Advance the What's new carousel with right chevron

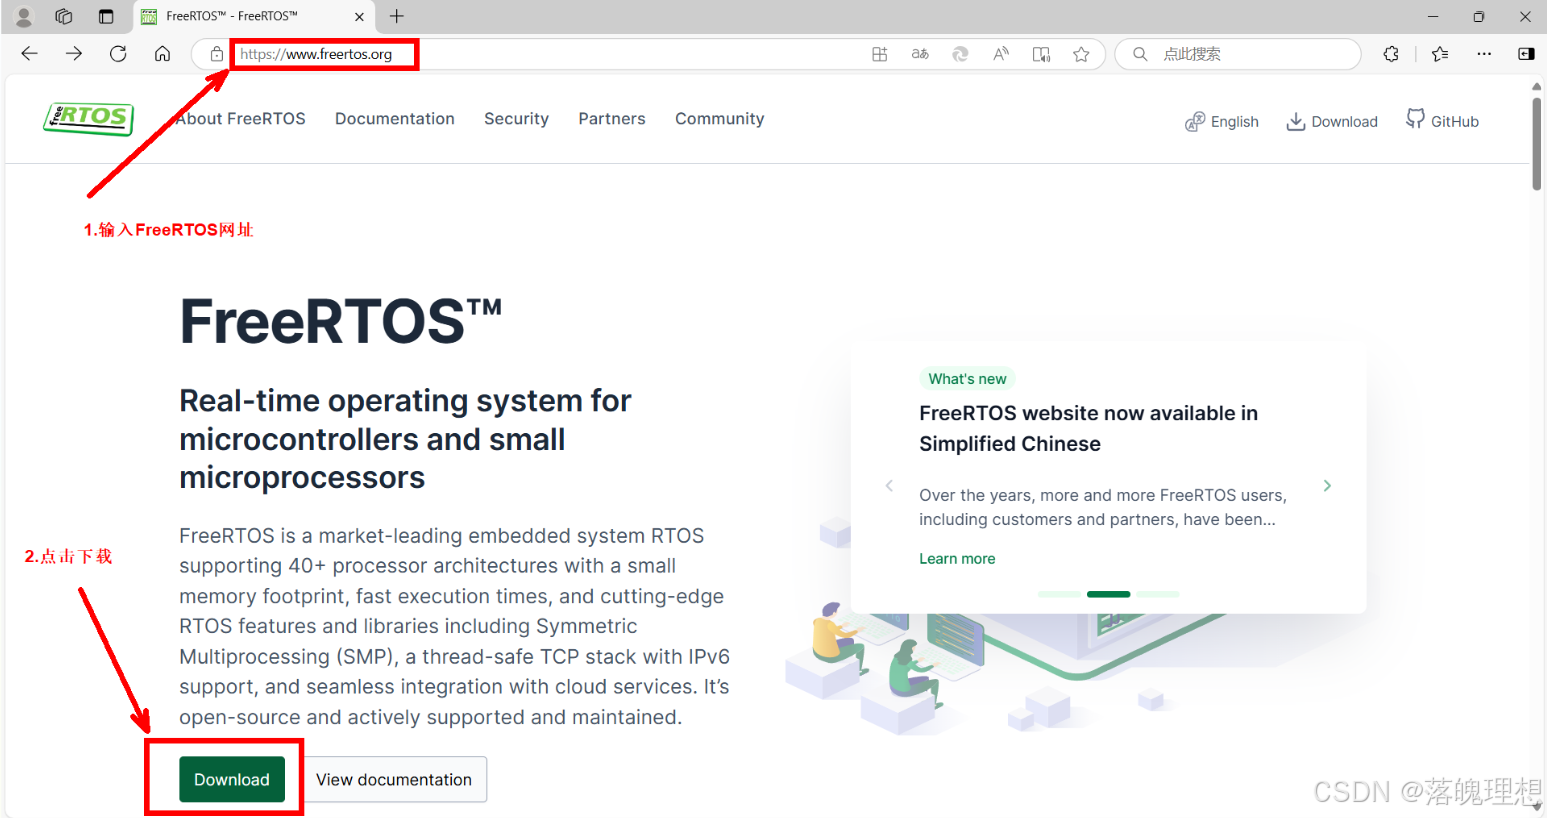click(1327, 485)
